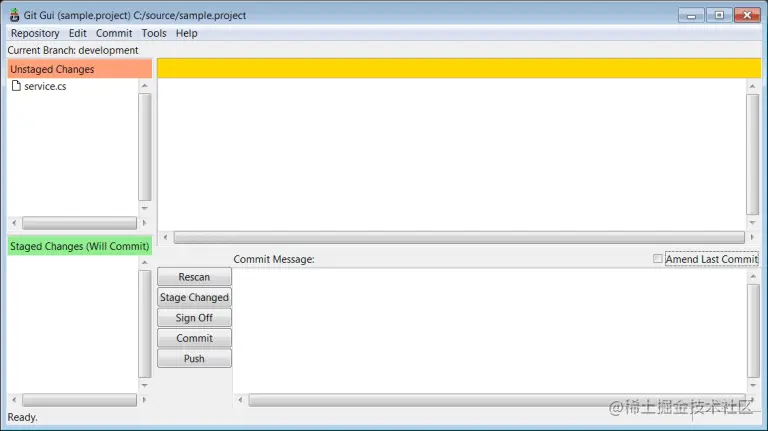Click left arrow of diff pane horizontal scrollbar
The height and width of the screenshot is (431, 768).
pos(166,238)
